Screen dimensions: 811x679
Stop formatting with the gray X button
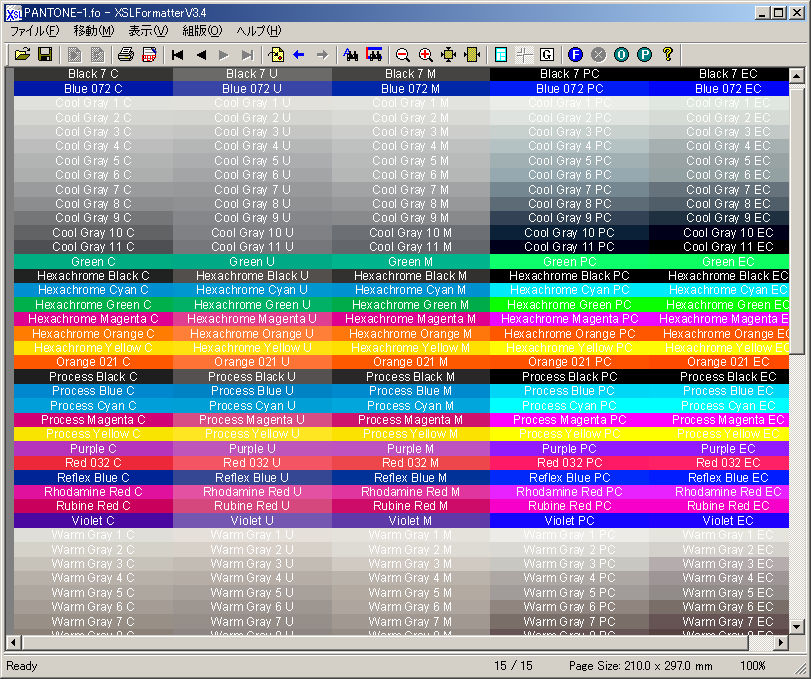point(598,54)
